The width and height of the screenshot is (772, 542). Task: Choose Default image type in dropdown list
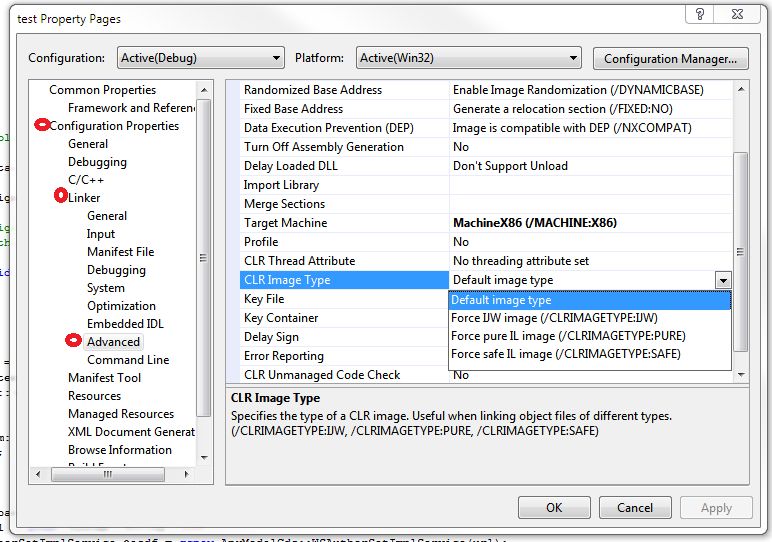tap(589, 300)
